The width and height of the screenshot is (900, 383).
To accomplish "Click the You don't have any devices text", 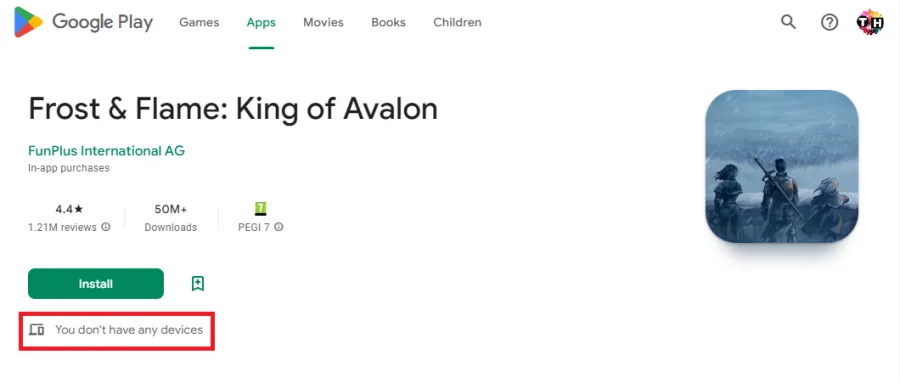I will click(129, 330).
